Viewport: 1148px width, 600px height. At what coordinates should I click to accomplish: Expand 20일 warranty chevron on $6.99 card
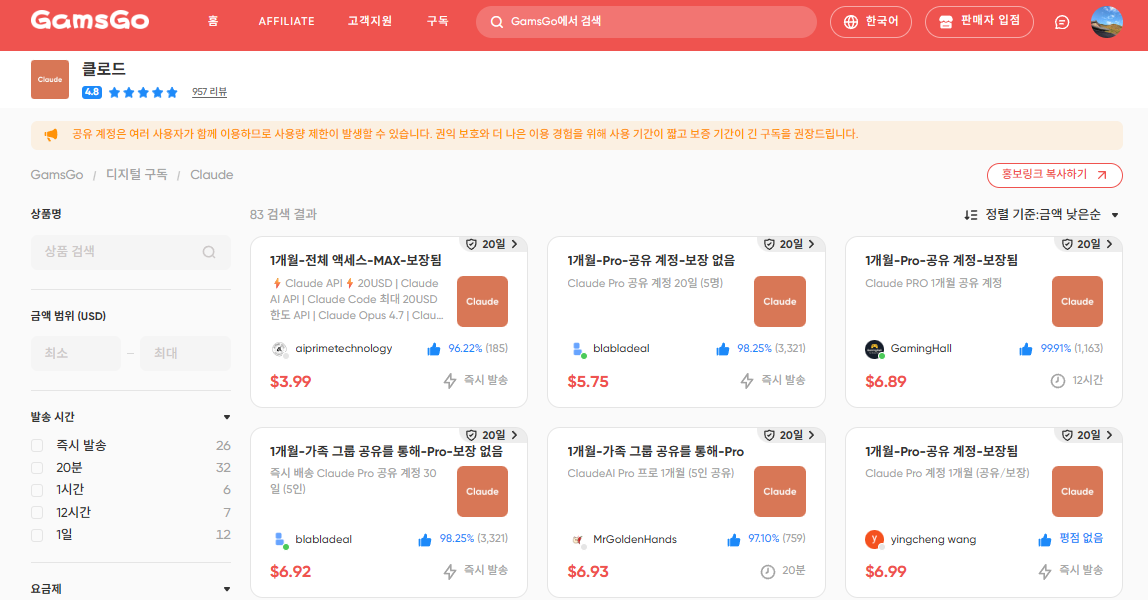coord(1110,435)
